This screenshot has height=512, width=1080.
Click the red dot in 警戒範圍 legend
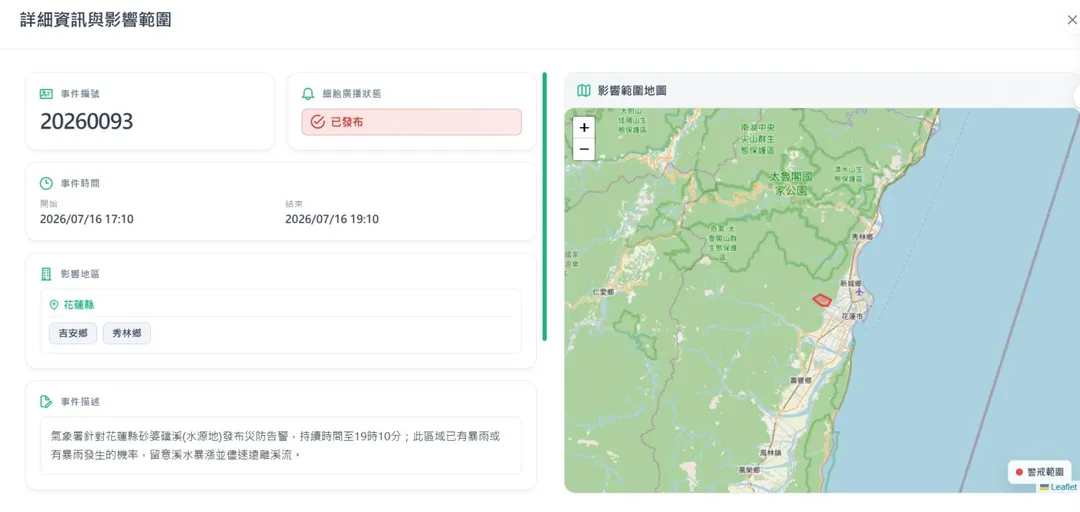point(1019,472)
